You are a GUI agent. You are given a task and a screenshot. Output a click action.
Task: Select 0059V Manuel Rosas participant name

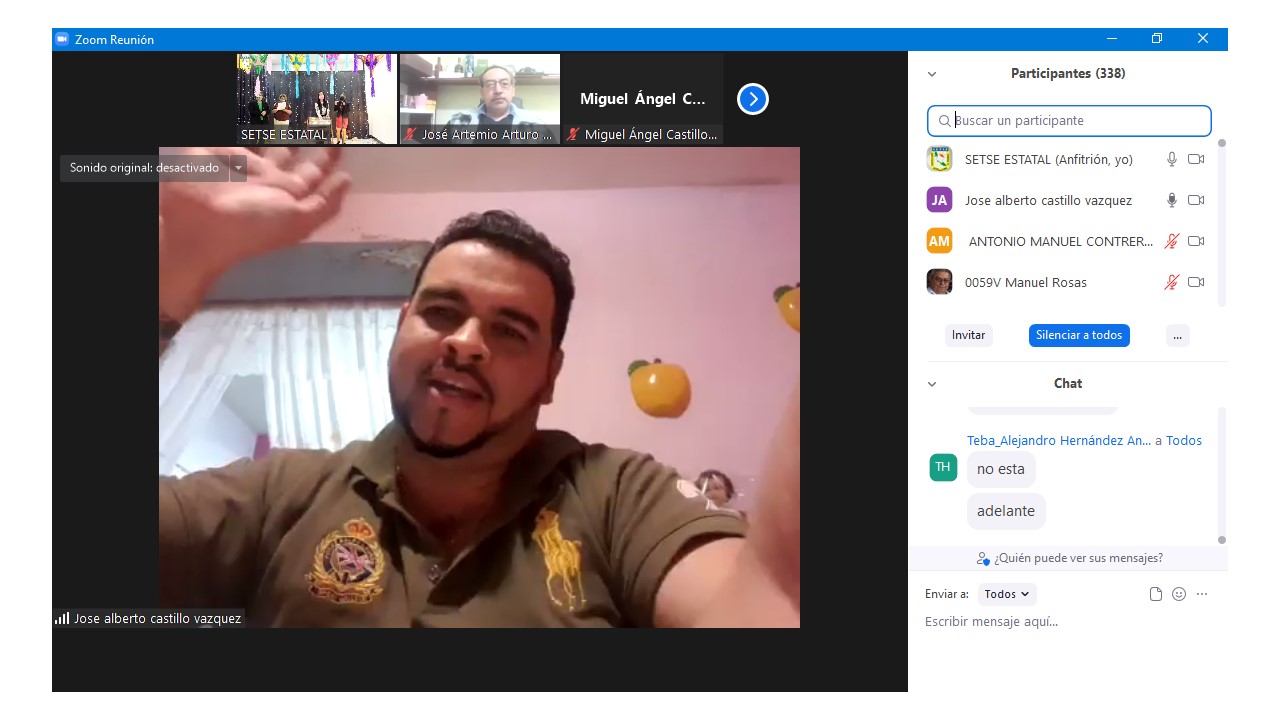pos(1026,282)
